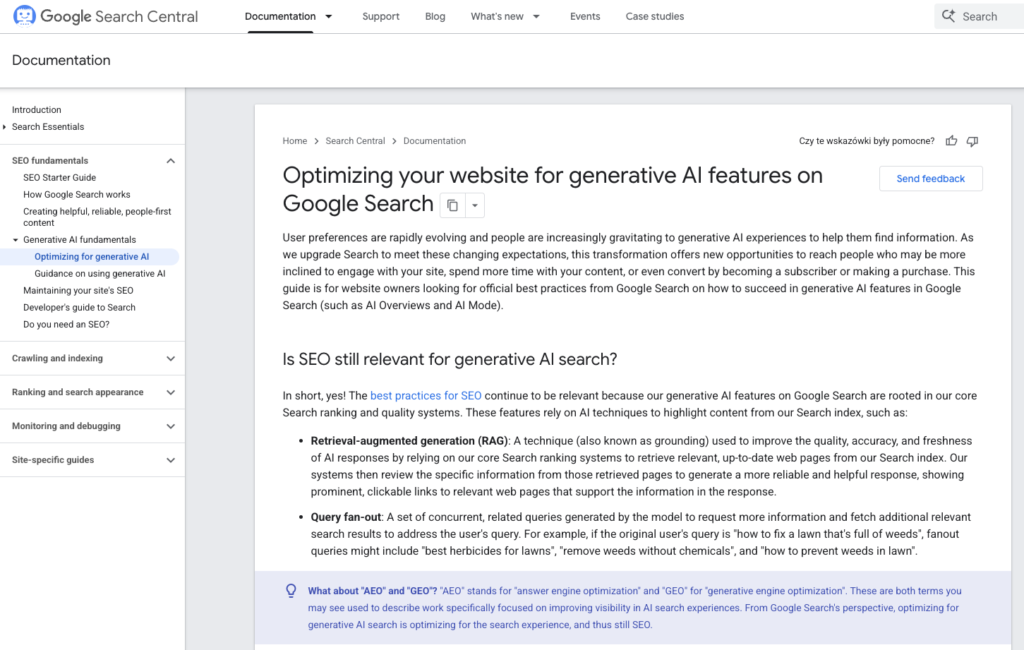Select Optimizing for generative AI item
The width and height of the screenshot is (1024, 650).
[x=91, y=257]
